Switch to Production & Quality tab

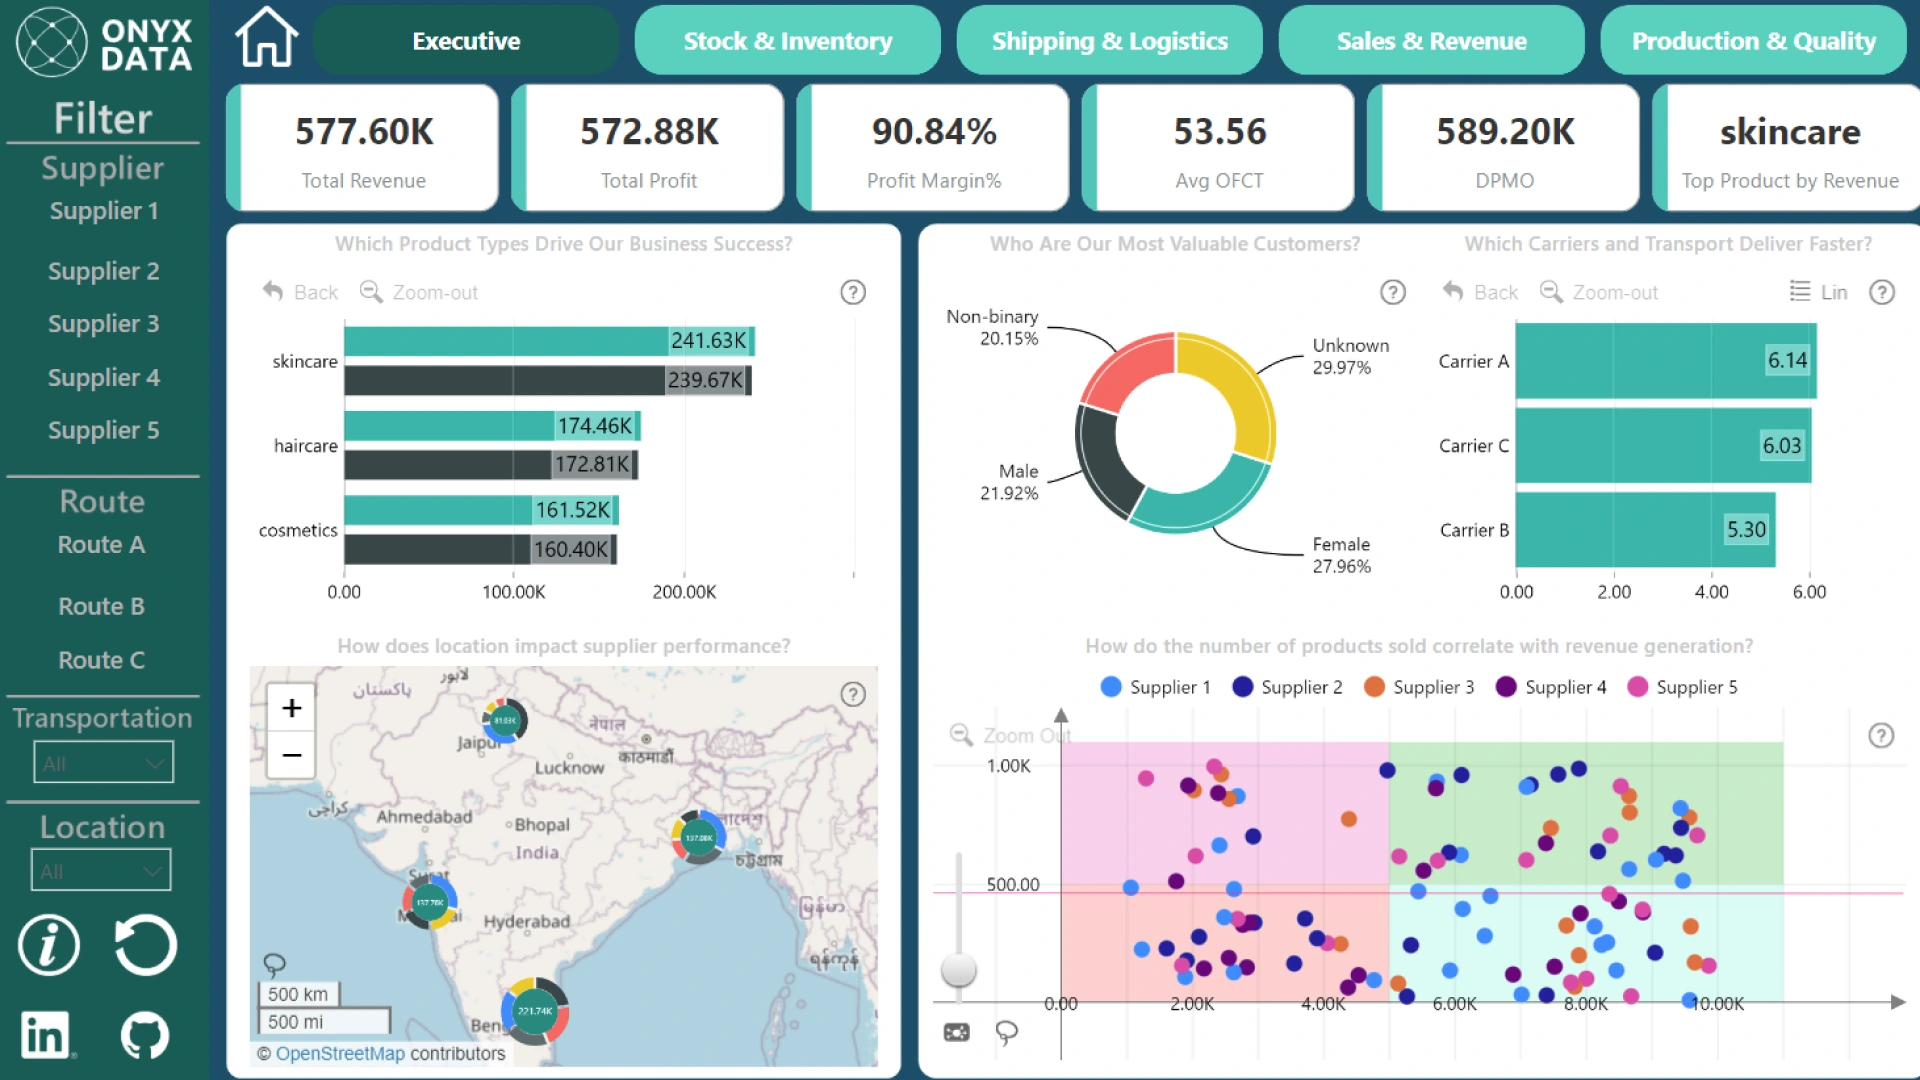tap(1754, 40)
